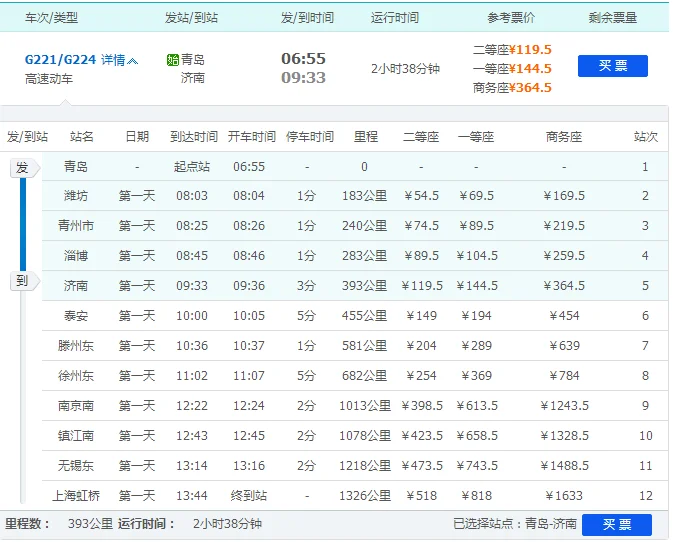This screenshot has width=679, height=542.
Task: Select the 上海虹桥 terminal station
Action: pos(76,496)
